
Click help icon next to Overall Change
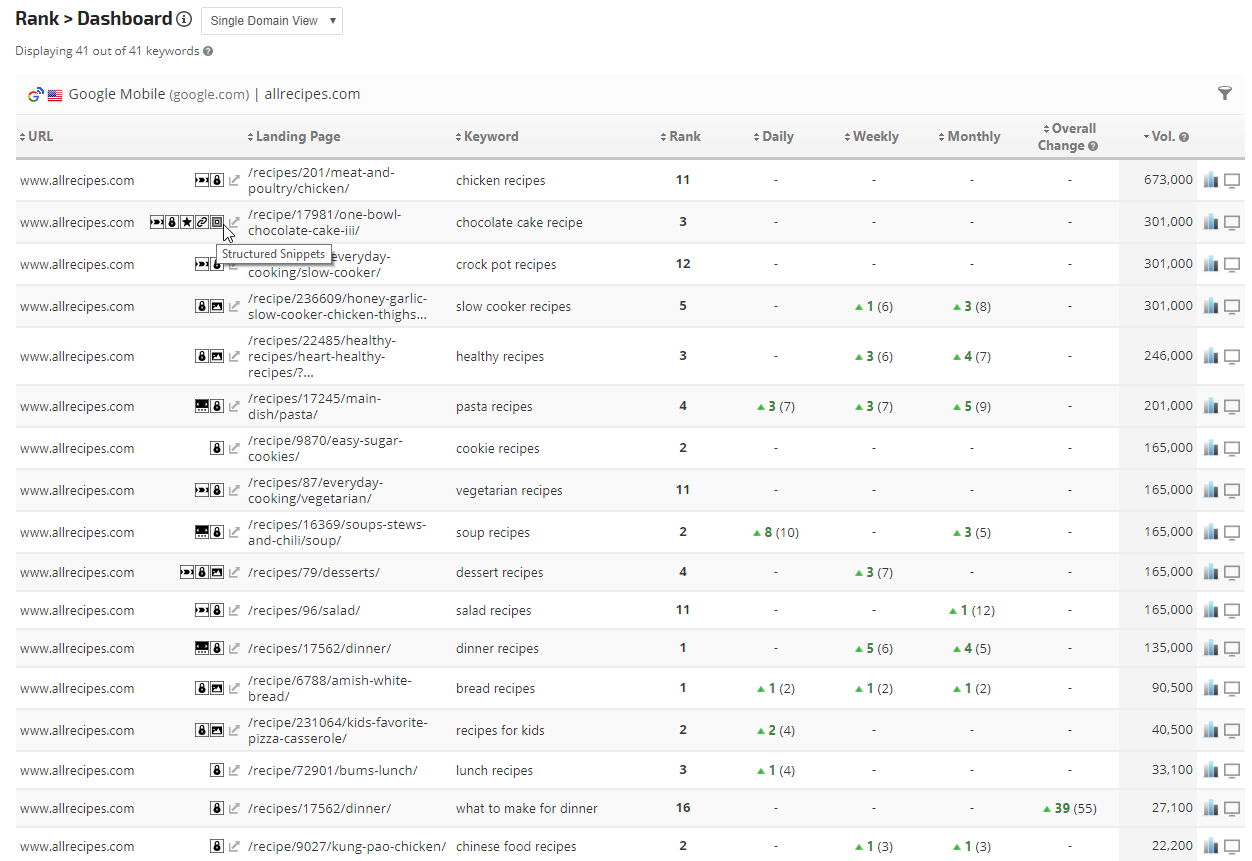tap(1093, 146)
